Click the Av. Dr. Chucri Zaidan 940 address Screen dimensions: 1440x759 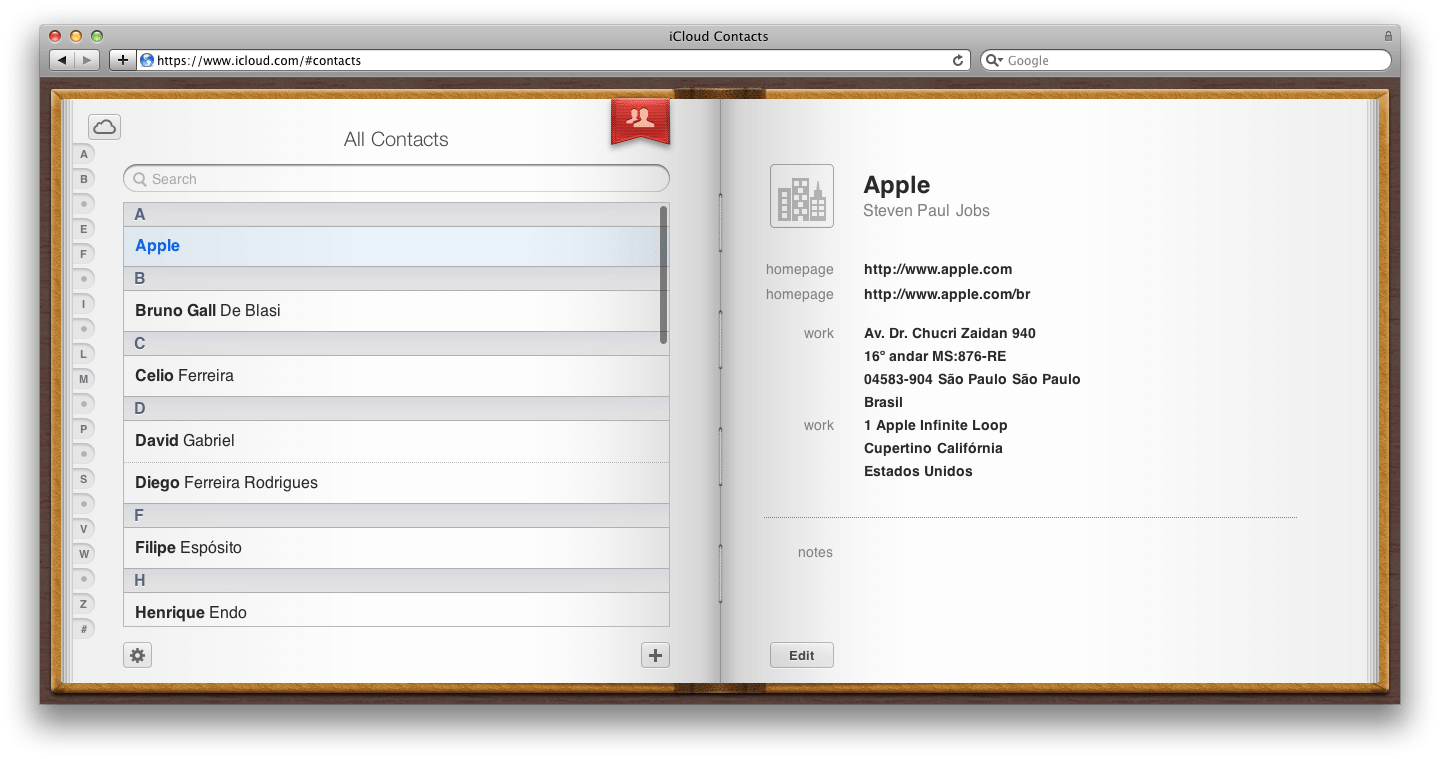point(950,333)
